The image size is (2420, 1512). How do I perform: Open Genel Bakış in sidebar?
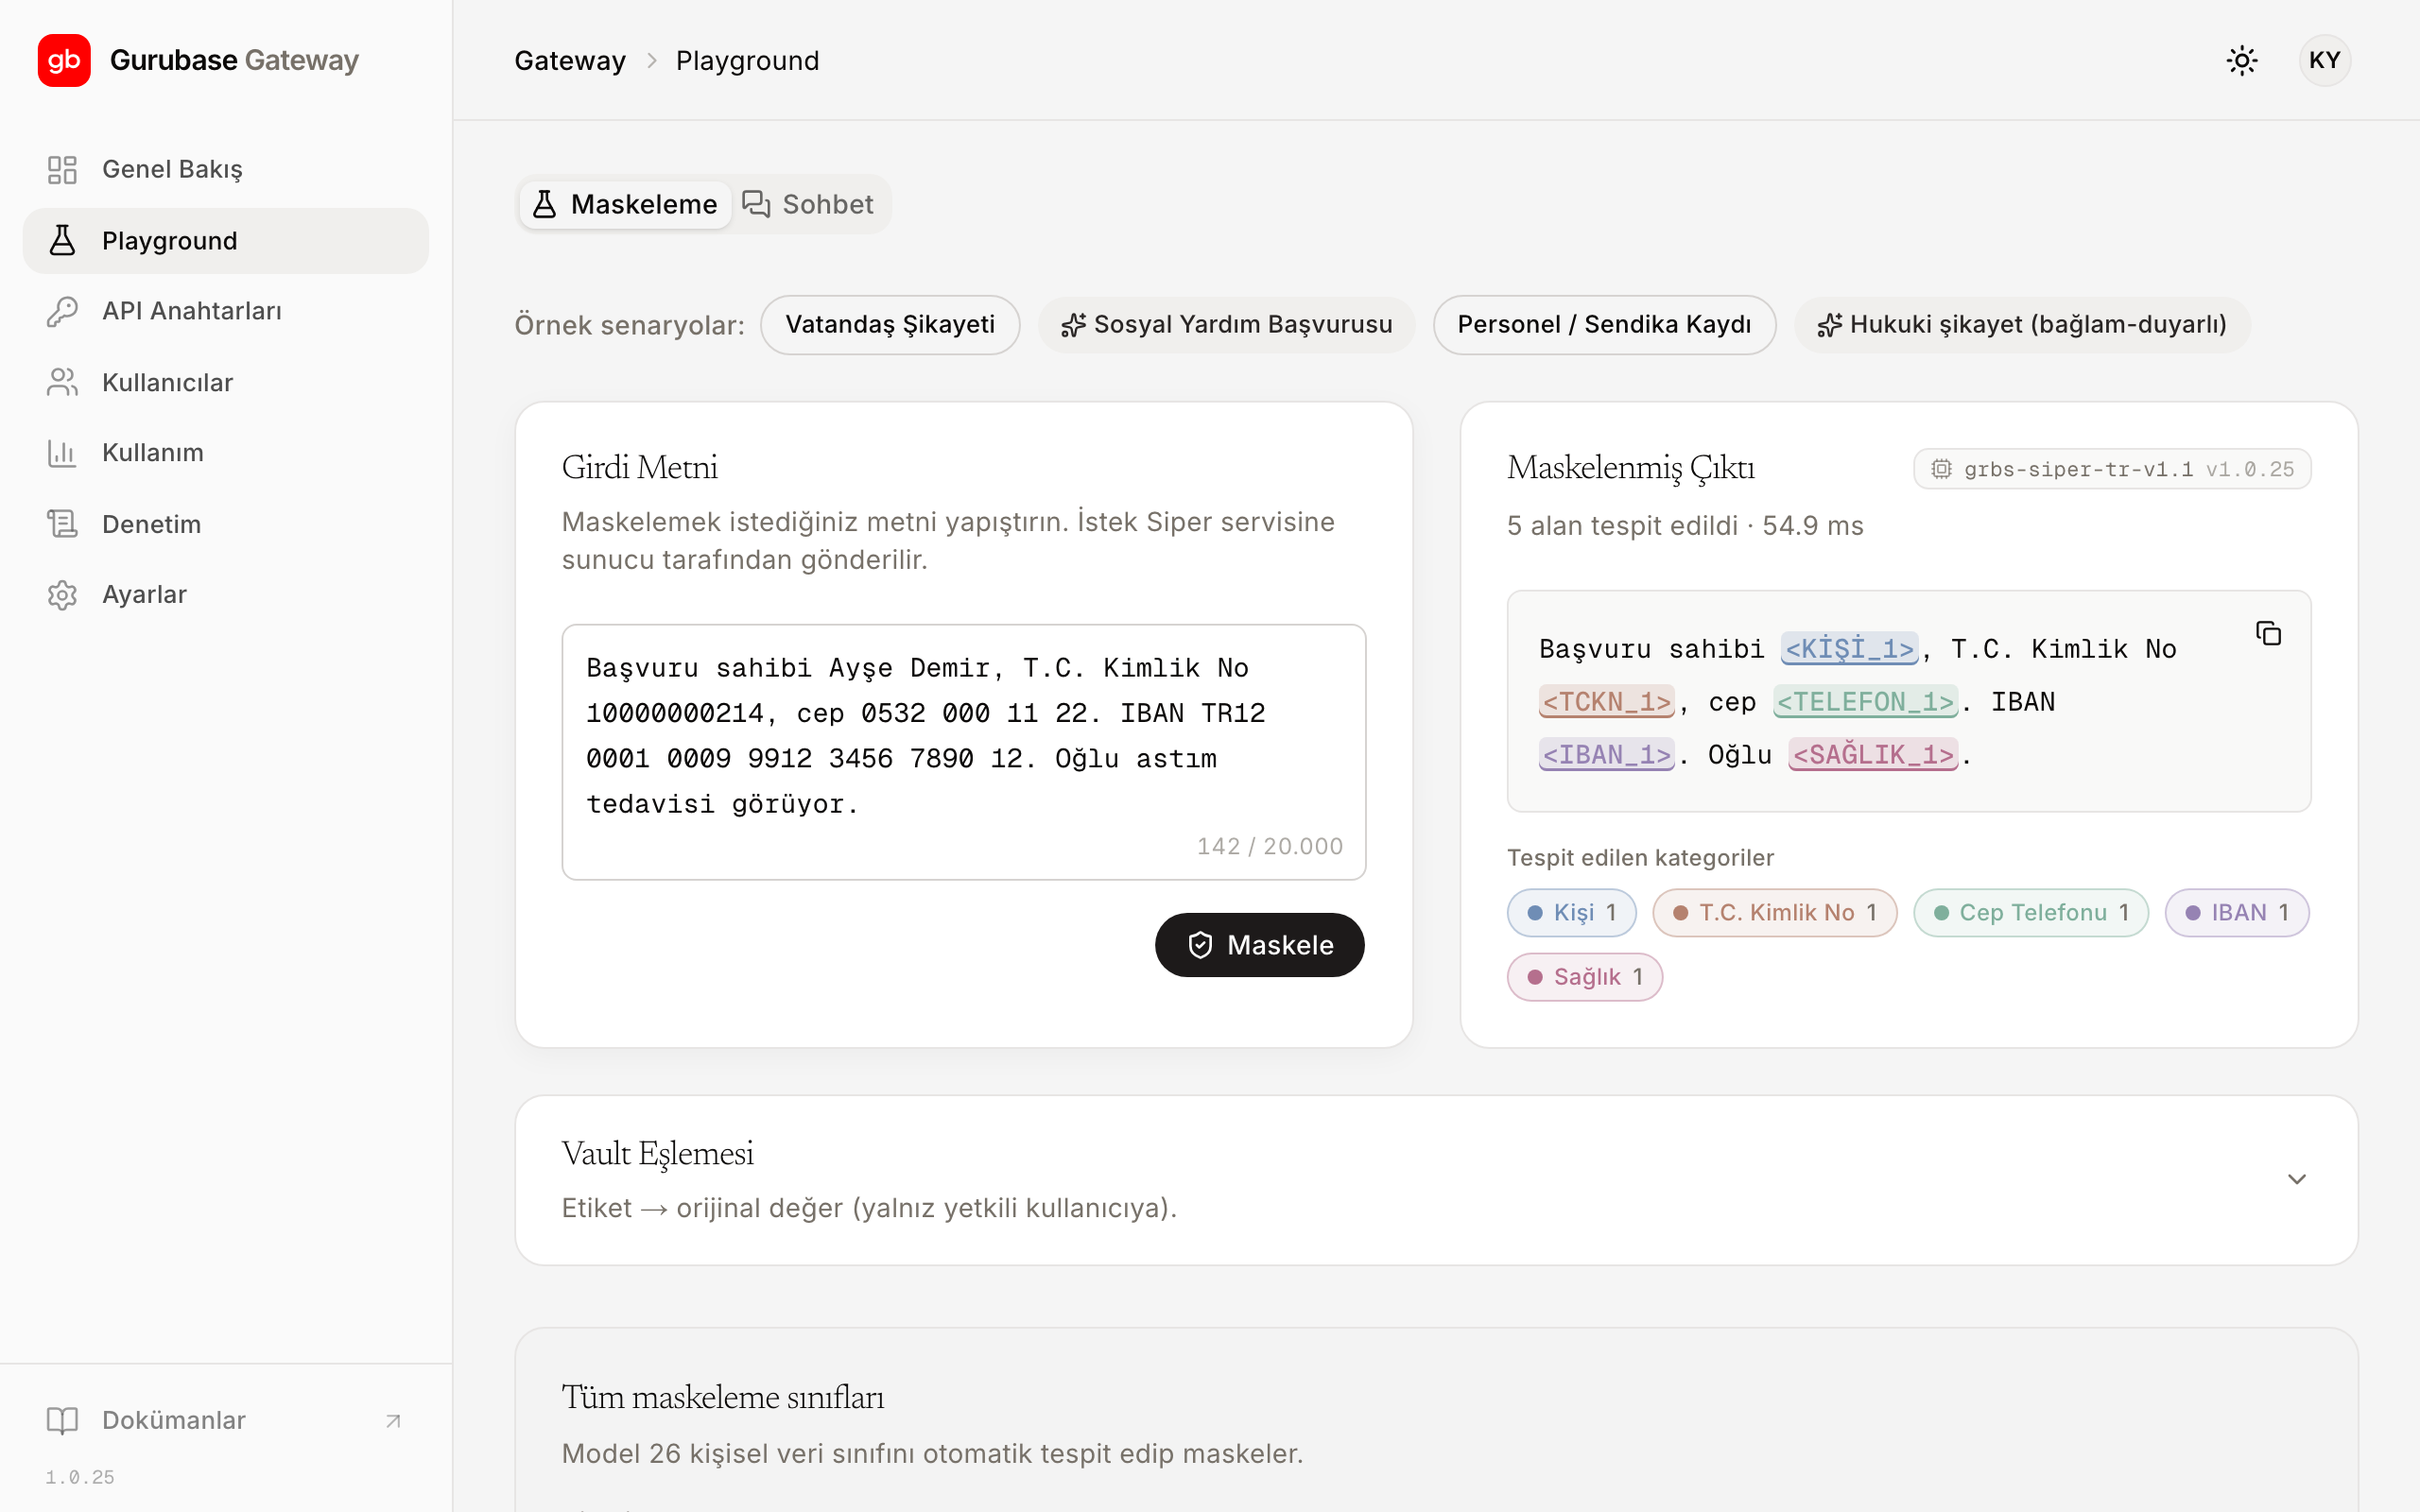(x=226, y=169)
